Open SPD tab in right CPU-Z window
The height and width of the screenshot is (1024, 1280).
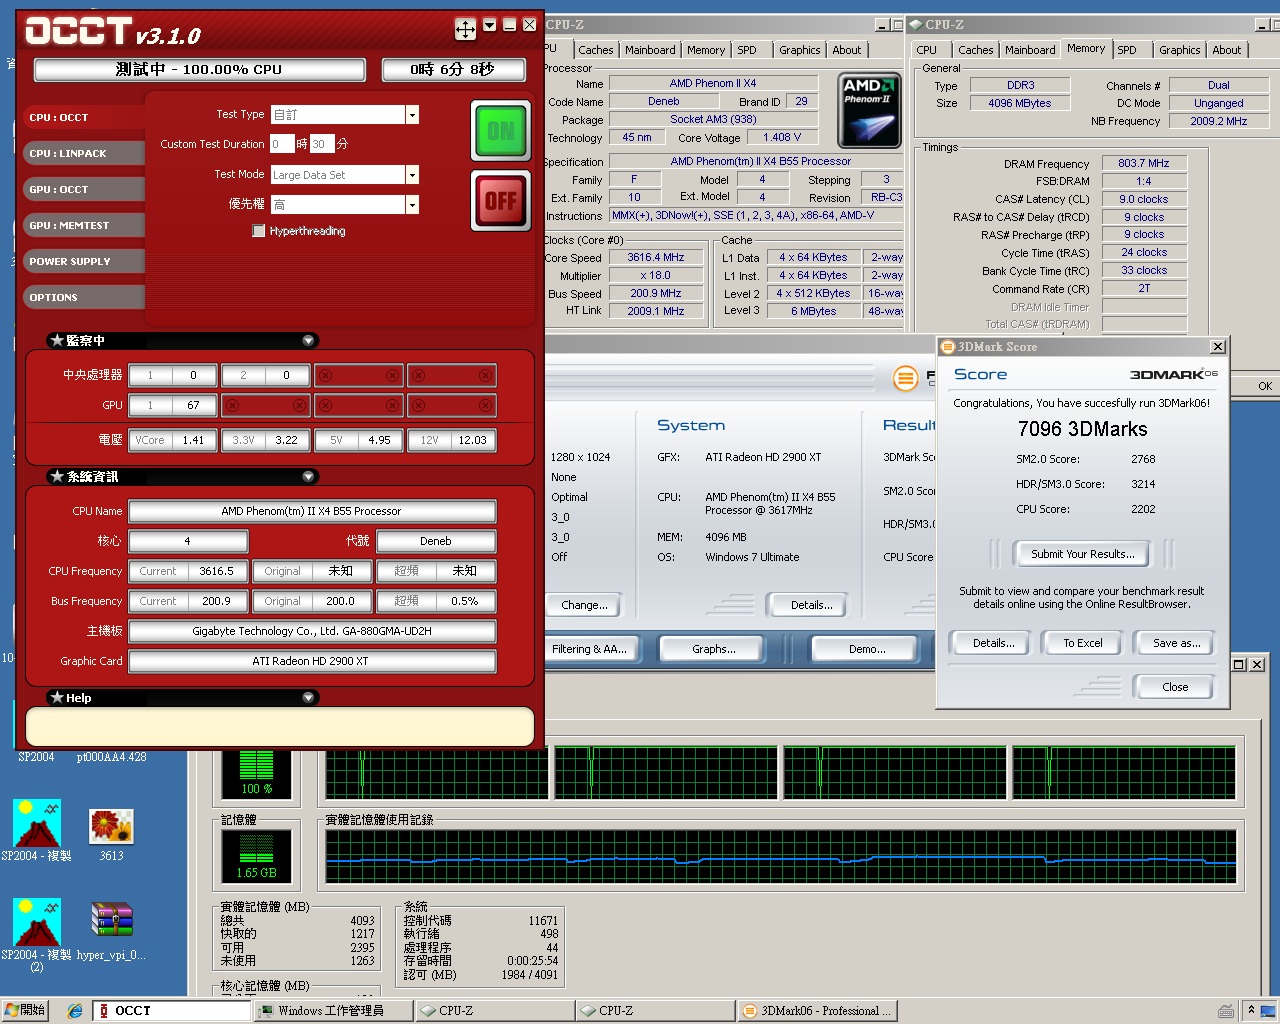[x=1127, y=50]
